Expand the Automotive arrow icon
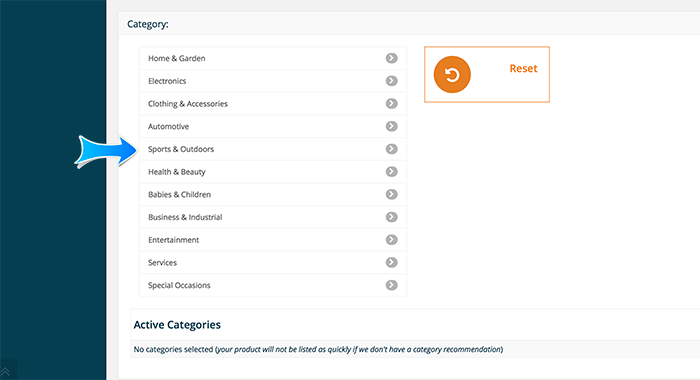This screenshot has width=700, height=380. point(392,126)
